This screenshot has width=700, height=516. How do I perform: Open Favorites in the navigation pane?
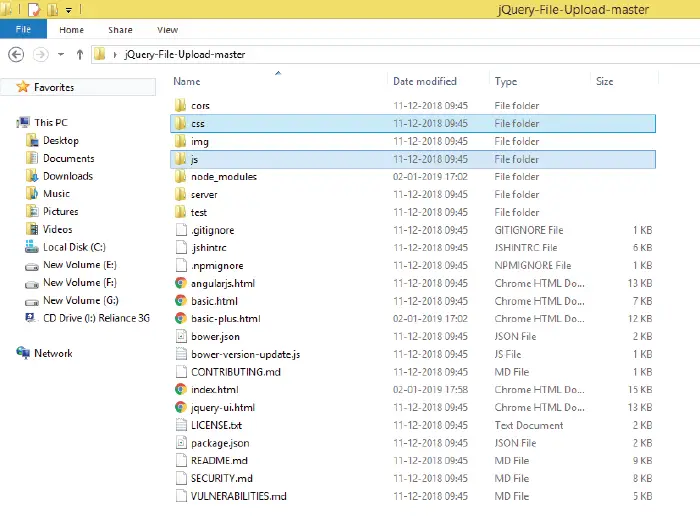tap(54, 87)
